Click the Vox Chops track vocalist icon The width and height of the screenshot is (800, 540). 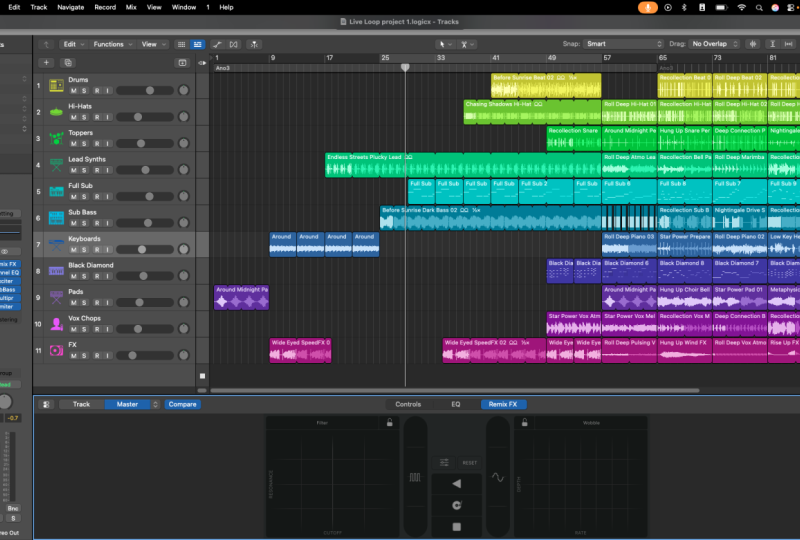56,324
